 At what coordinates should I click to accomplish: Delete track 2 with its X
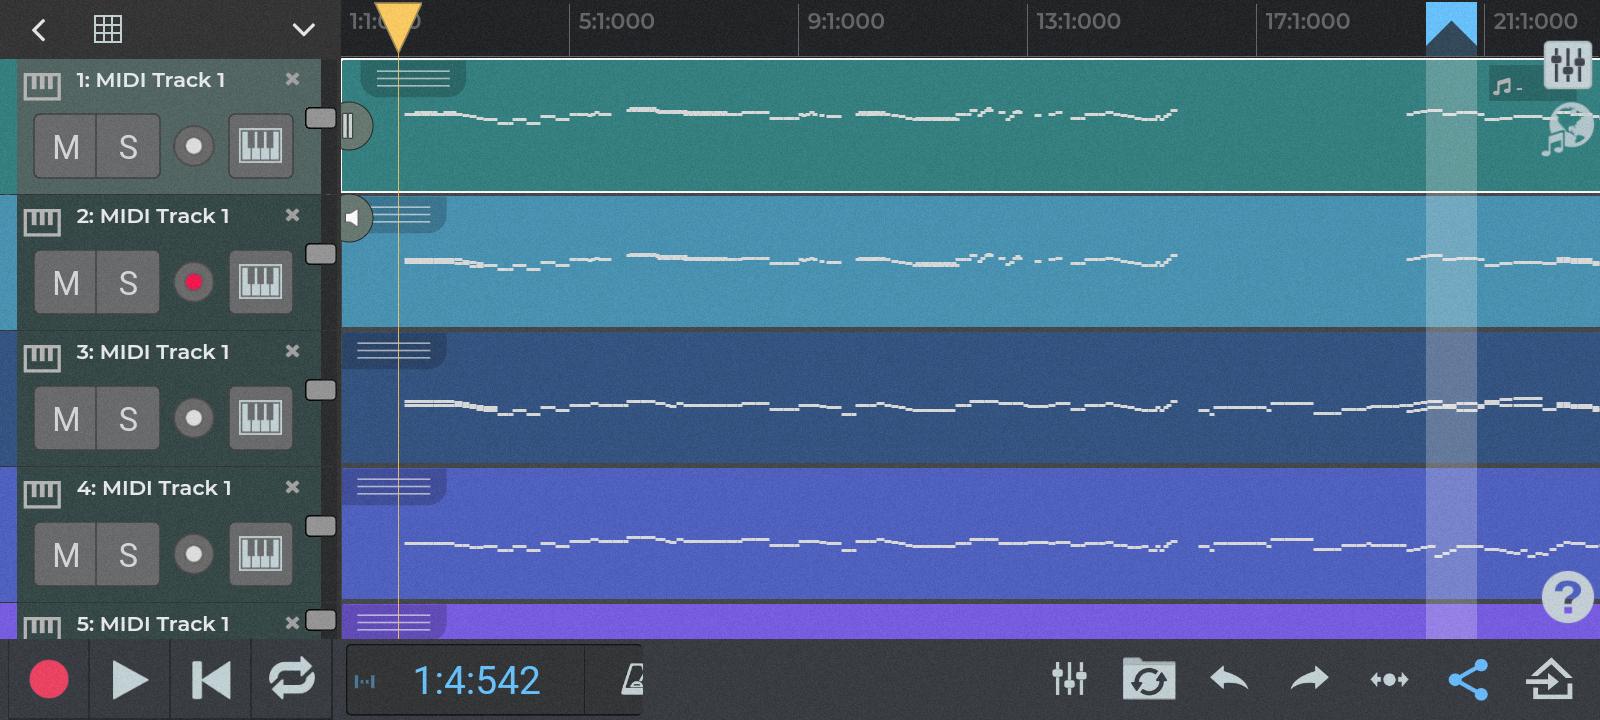coord(292,215)
